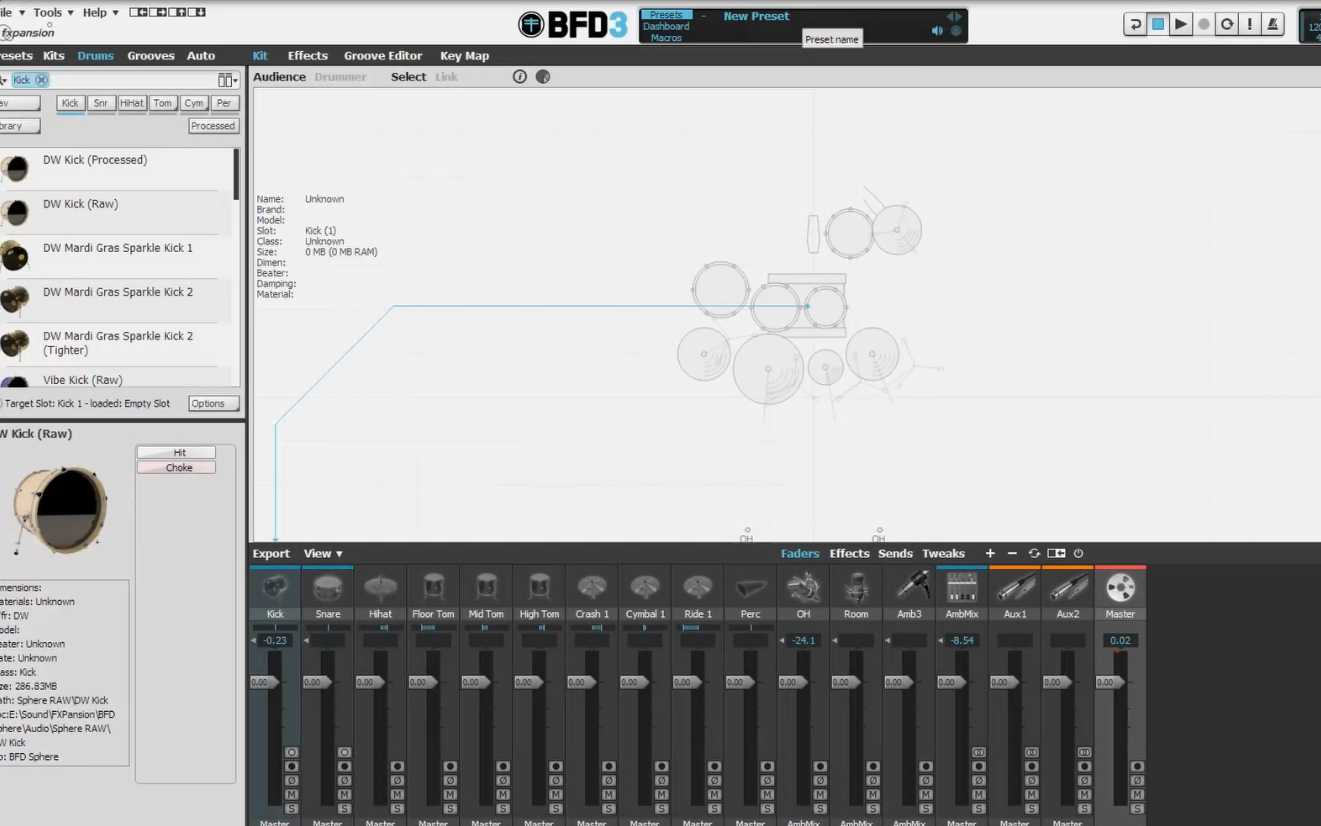Open the Groove Editor tab
Screen dimensions: 1321x826
tap(383, 56)
